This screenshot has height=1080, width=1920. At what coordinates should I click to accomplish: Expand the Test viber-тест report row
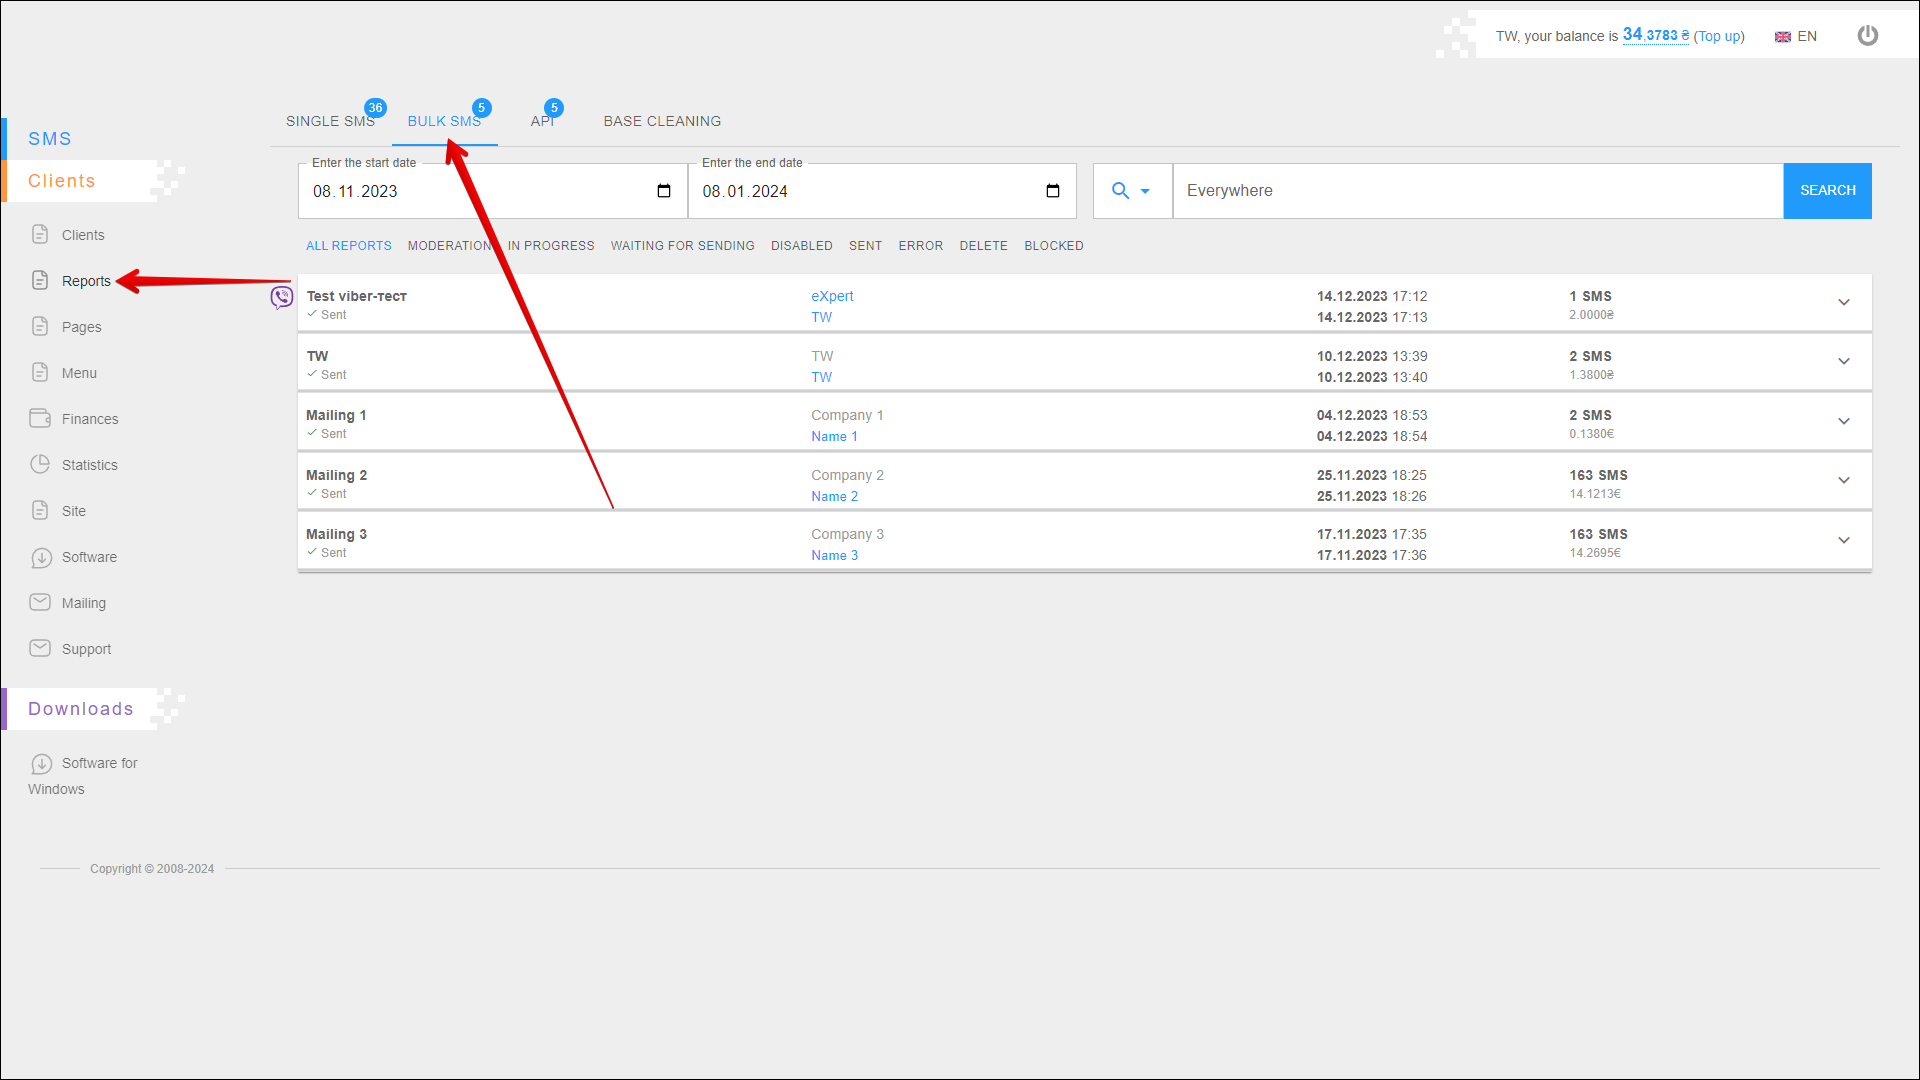pos(1843,302)
